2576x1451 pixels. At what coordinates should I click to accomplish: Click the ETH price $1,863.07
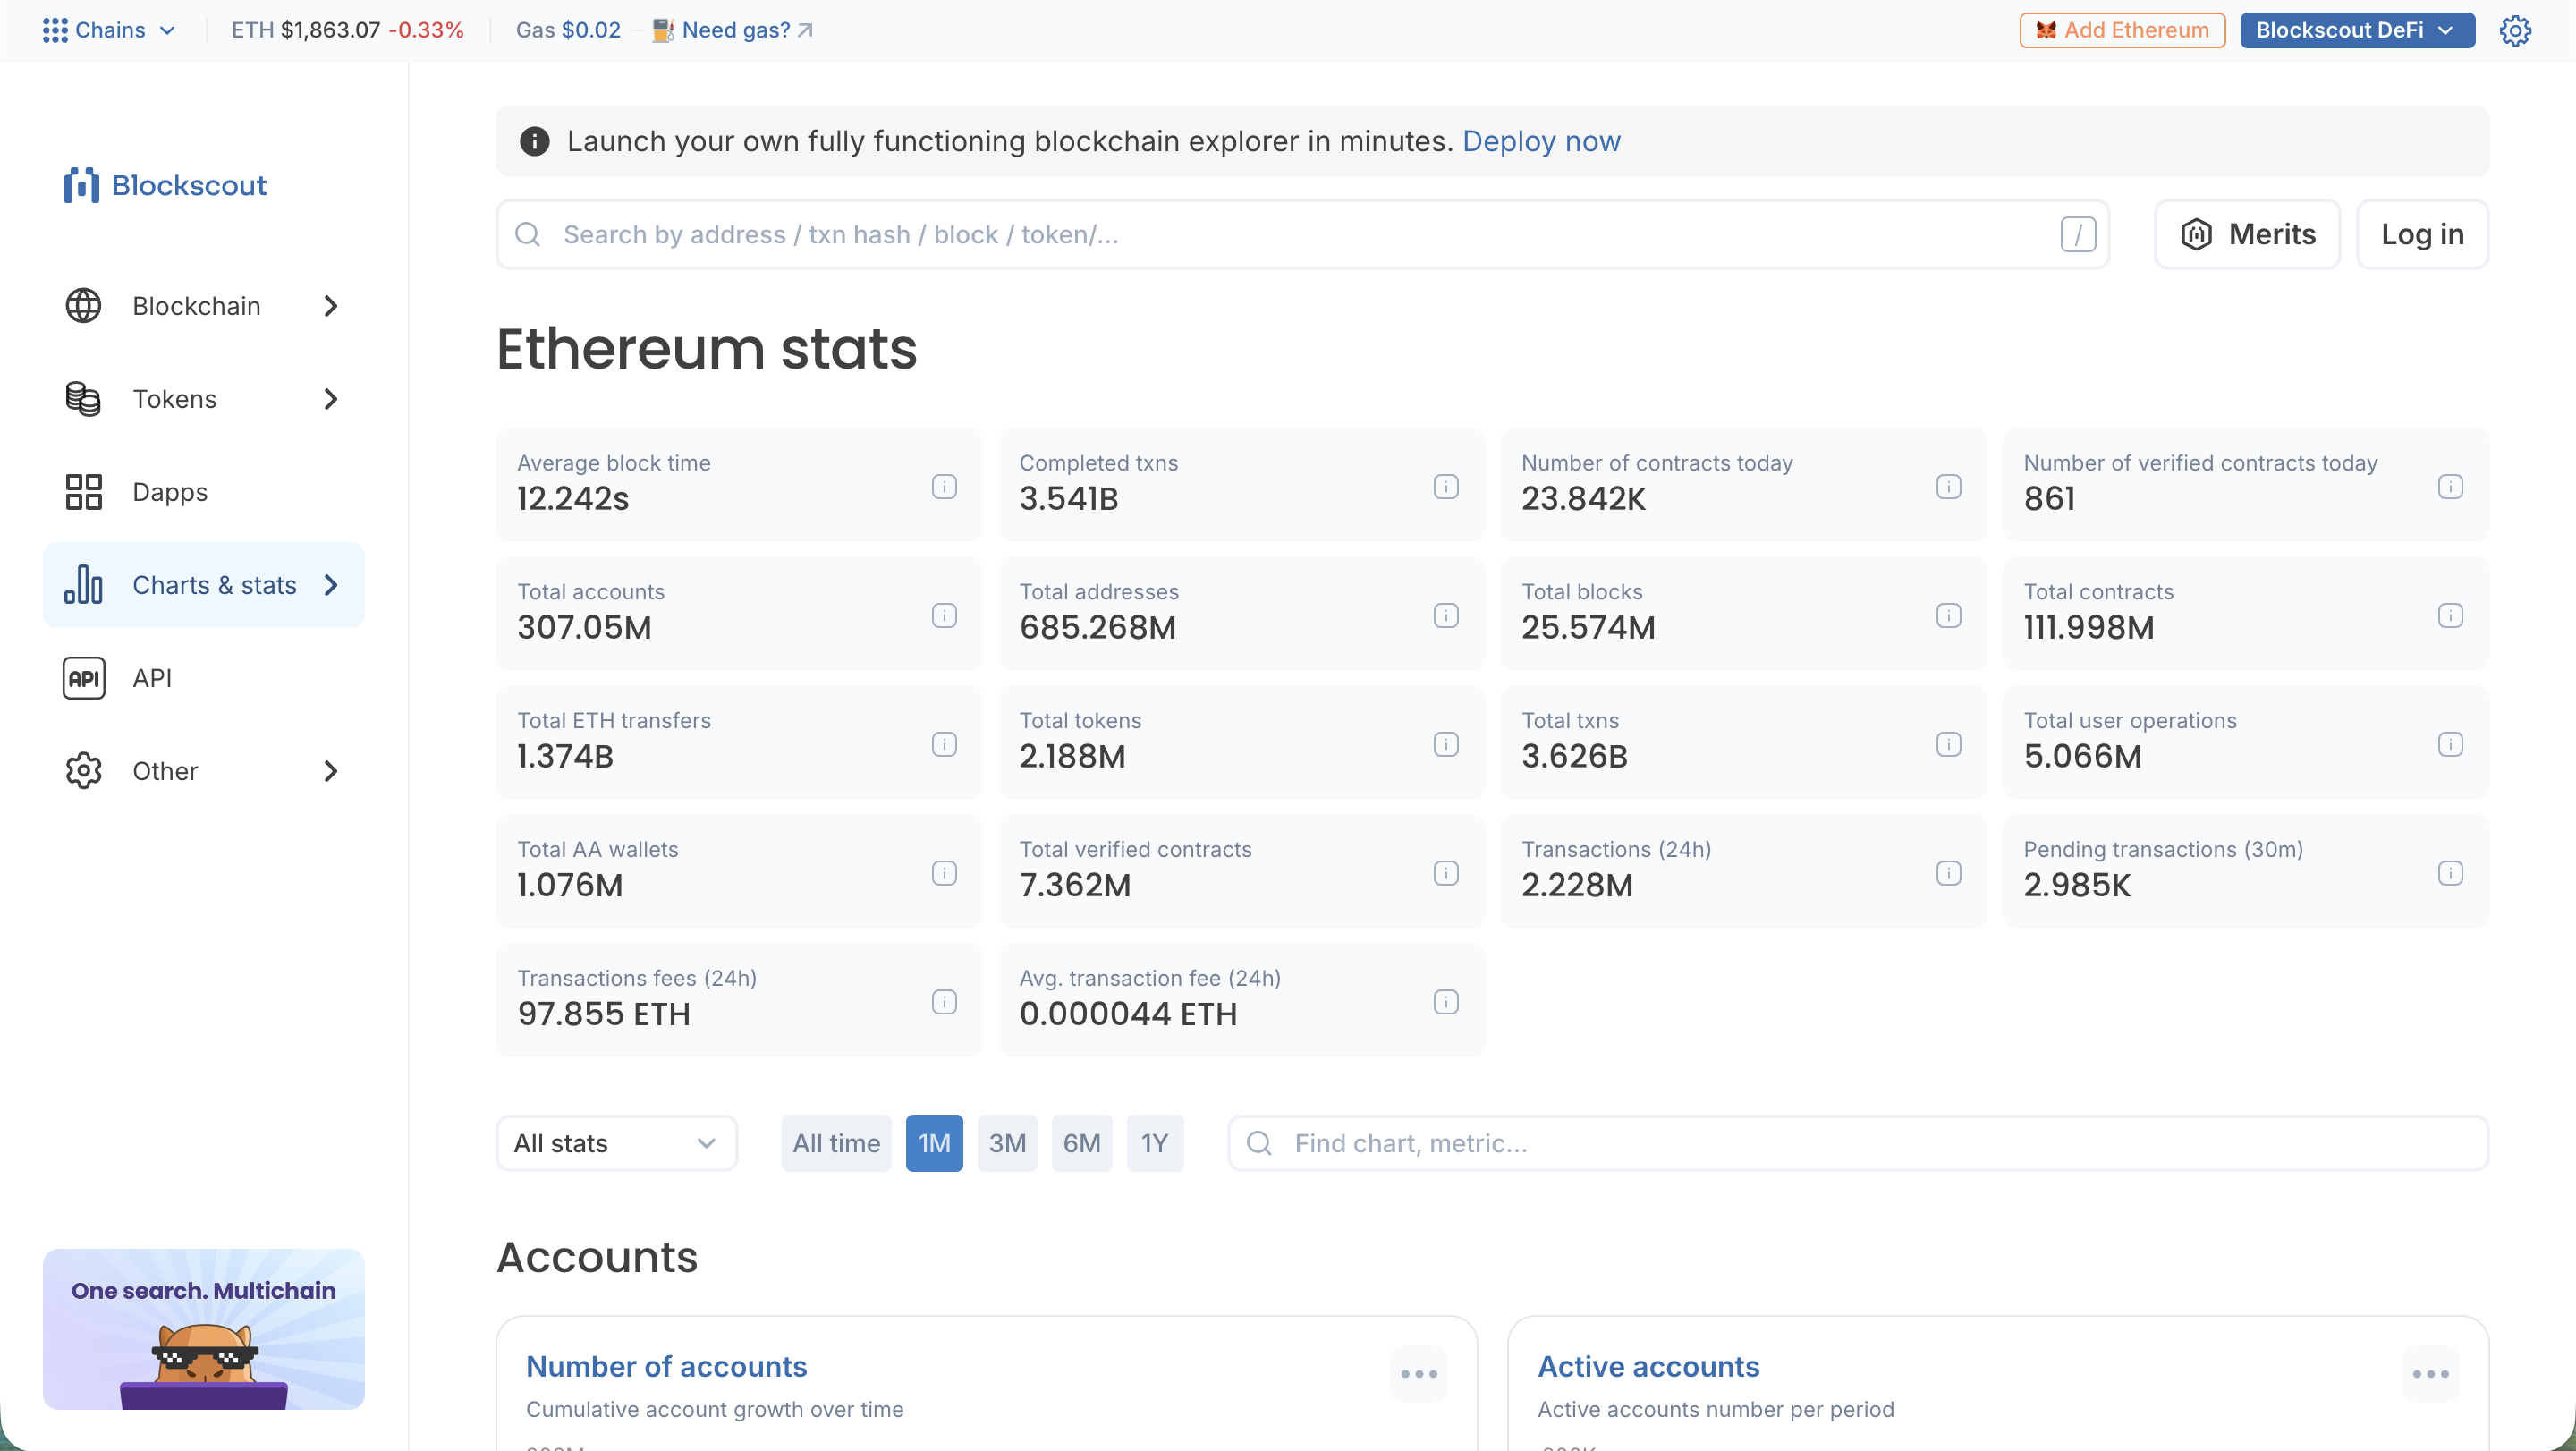pyautogui.click(x=330, y=30)
